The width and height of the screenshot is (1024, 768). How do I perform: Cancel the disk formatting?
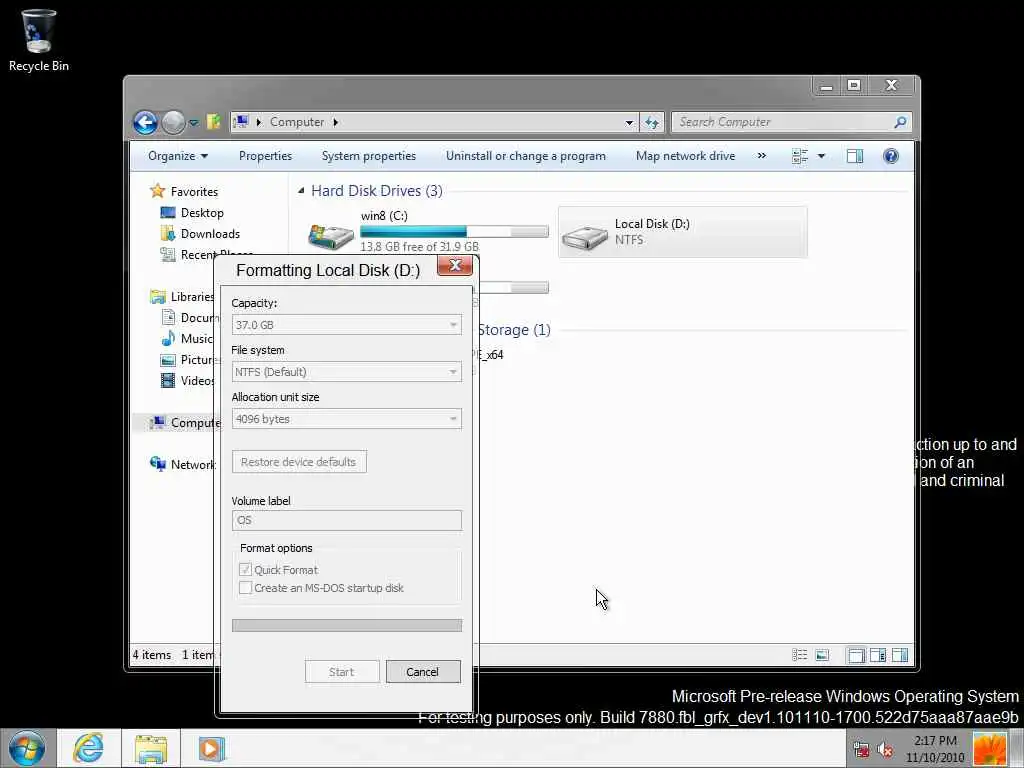(x=423, y=672)
